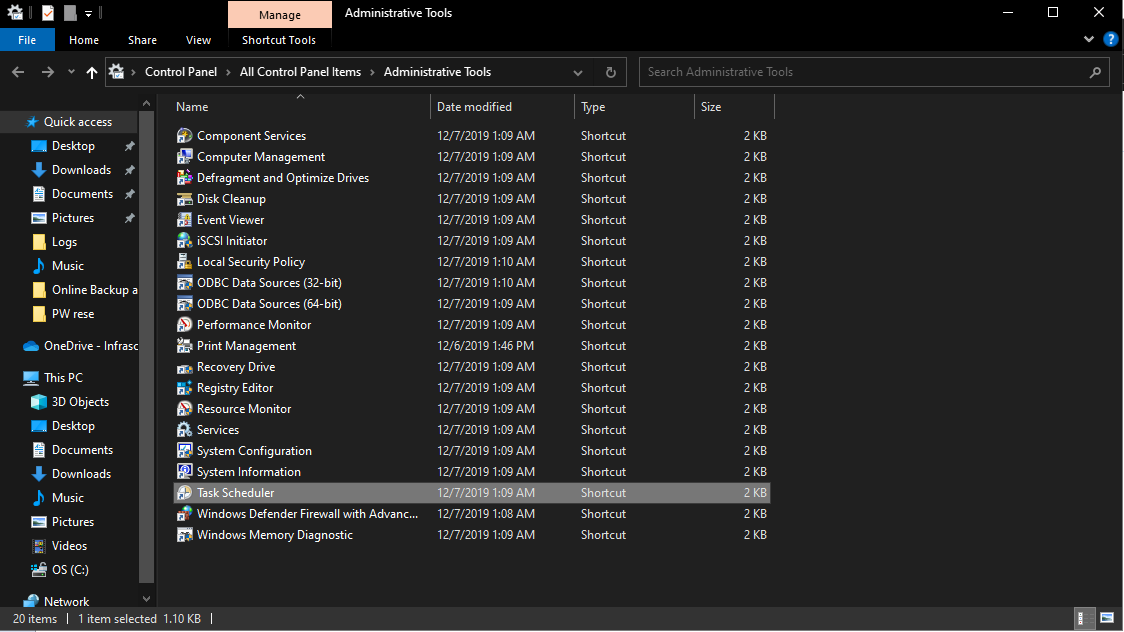Switch to the View ribbon tab
The height and width of the screenshot is (632, 1124).
pos(199,40)
